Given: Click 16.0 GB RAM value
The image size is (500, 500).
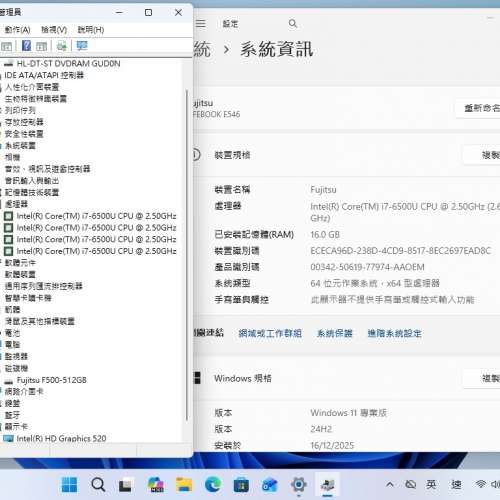Looking at the screenshot, I should tap(325, 235).
